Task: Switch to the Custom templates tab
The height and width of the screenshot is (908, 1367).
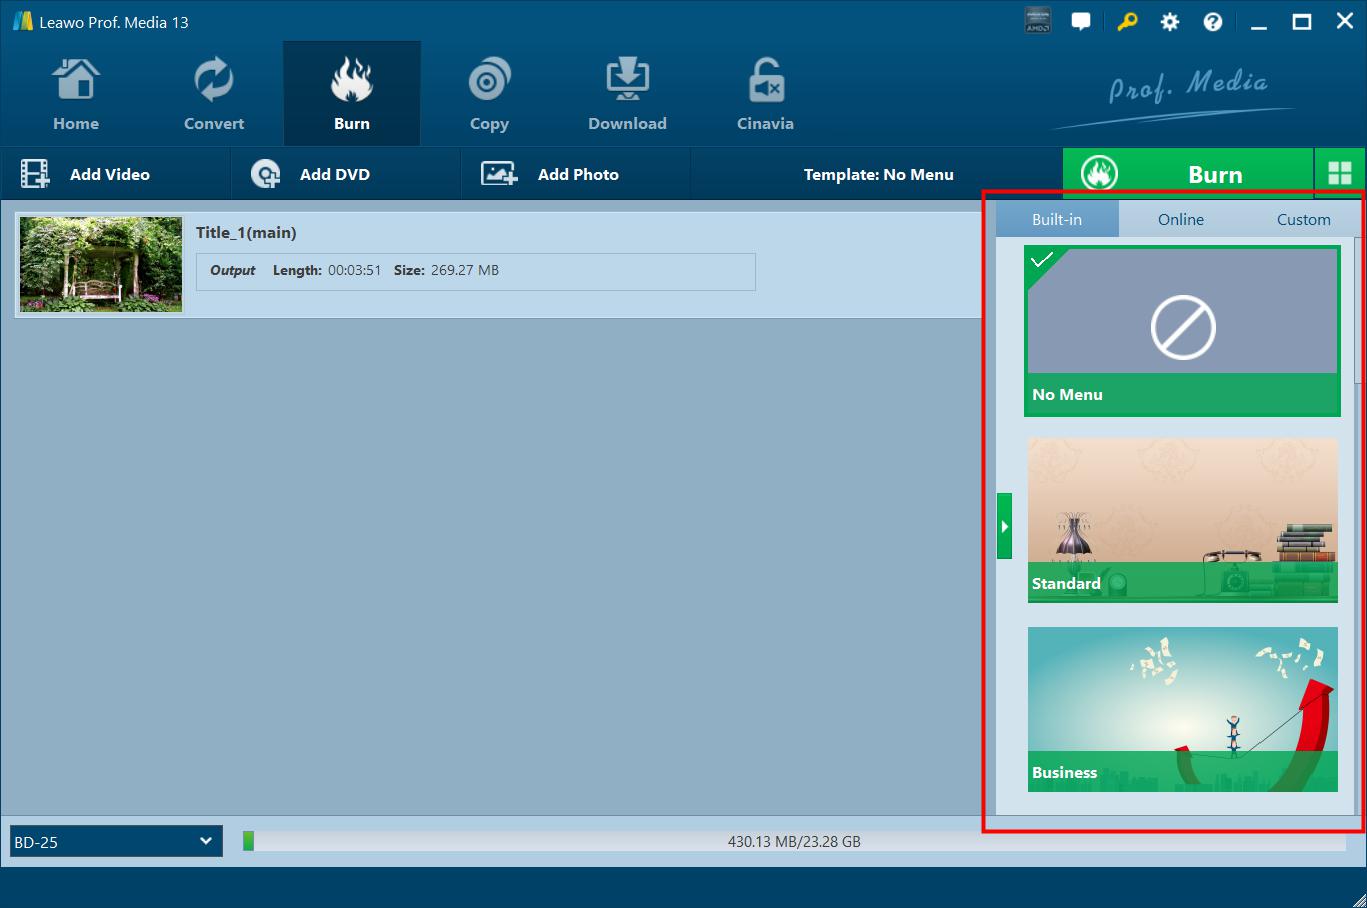Action: coord(1303,219)
